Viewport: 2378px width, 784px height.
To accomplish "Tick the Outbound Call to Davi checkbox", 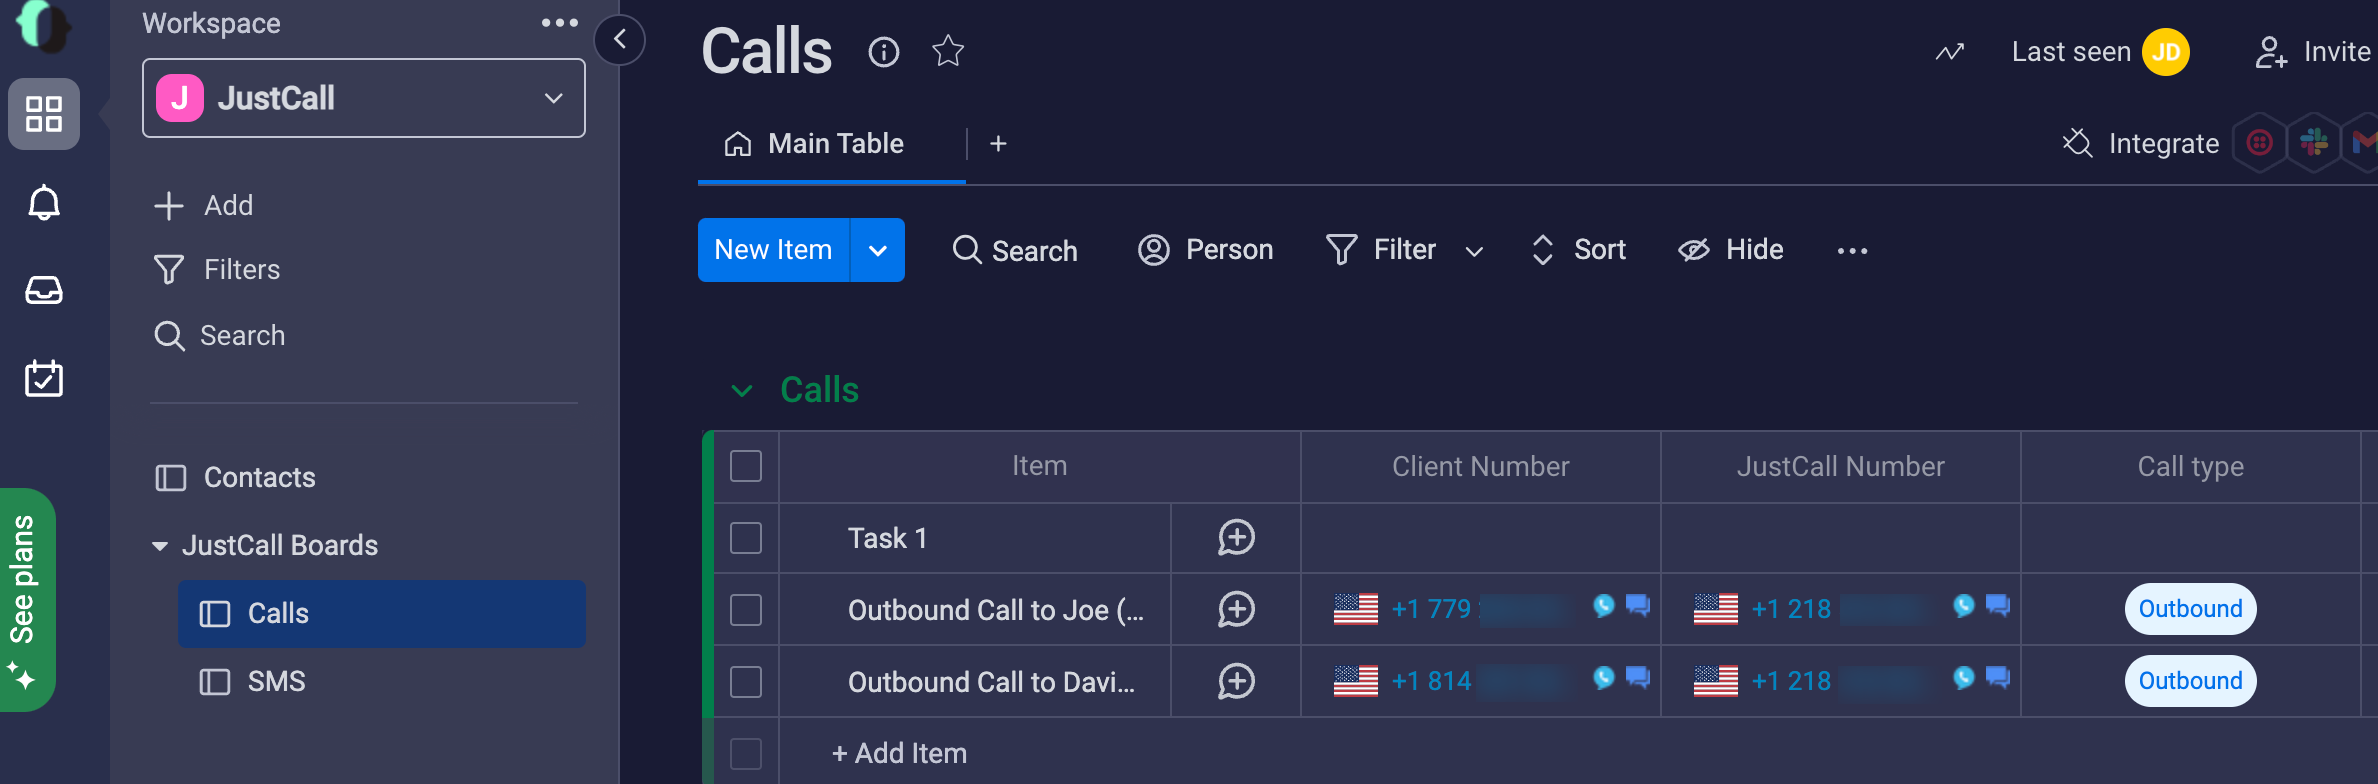I will (x=746, y=682).
